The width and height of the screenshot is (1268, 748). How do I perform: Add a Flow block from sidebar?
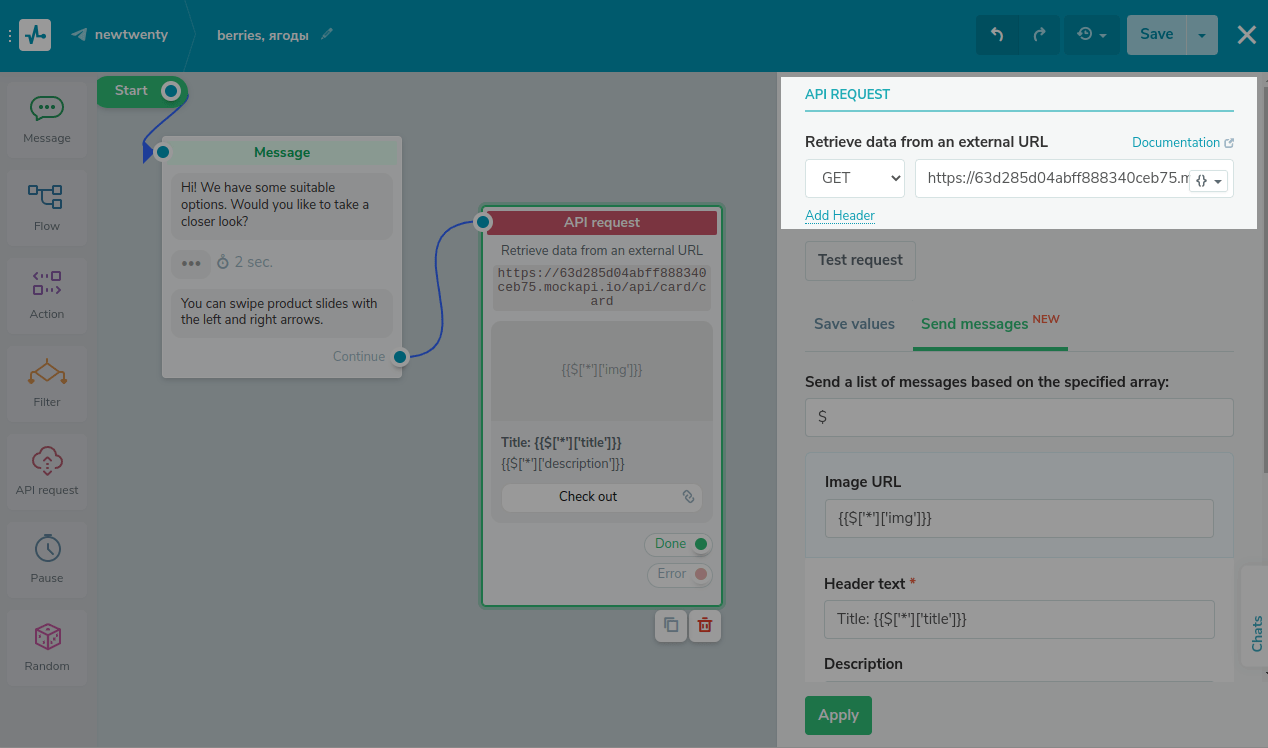coord(47,207)
